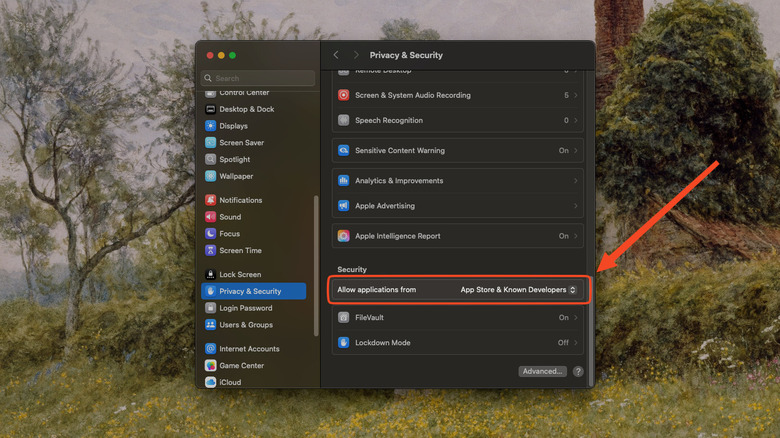This screenshot has height=438, width=780.
Task: Go back with the left chevron
Action: [x=336, y=55]
